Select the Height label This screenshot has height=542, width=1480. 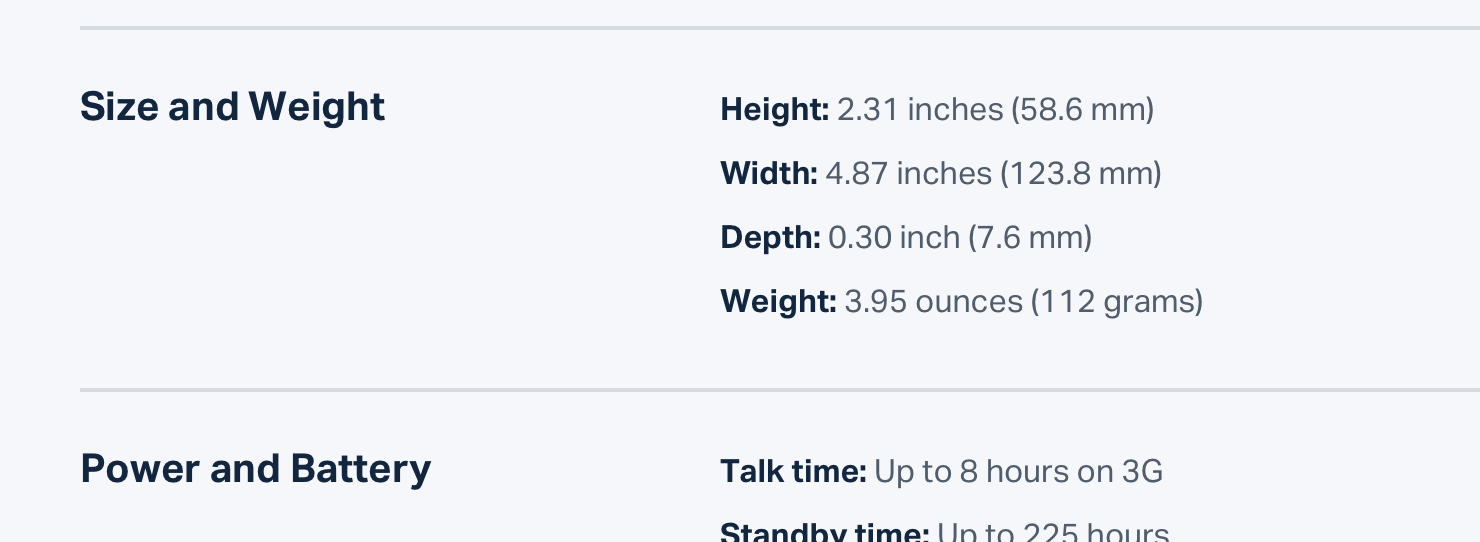(775, 109)
